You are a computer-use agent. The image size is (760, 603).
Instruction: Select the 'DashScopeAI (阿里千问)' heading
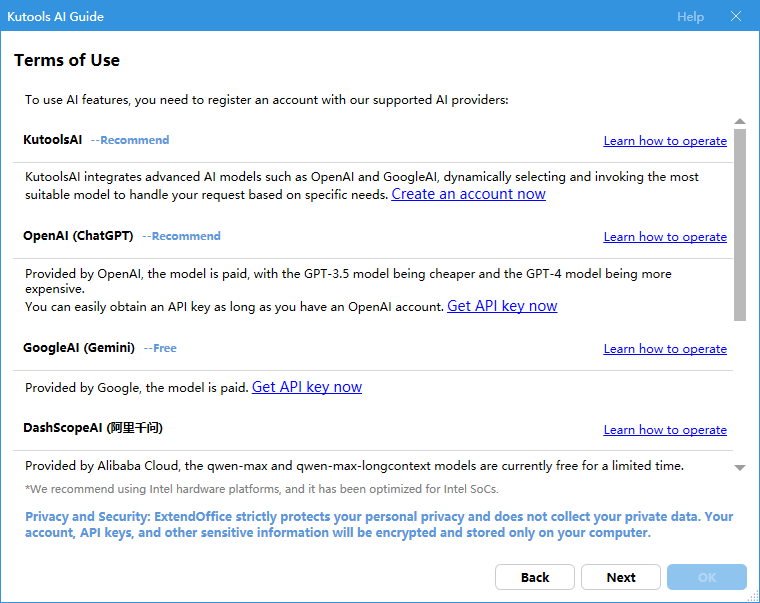(93, 428)
